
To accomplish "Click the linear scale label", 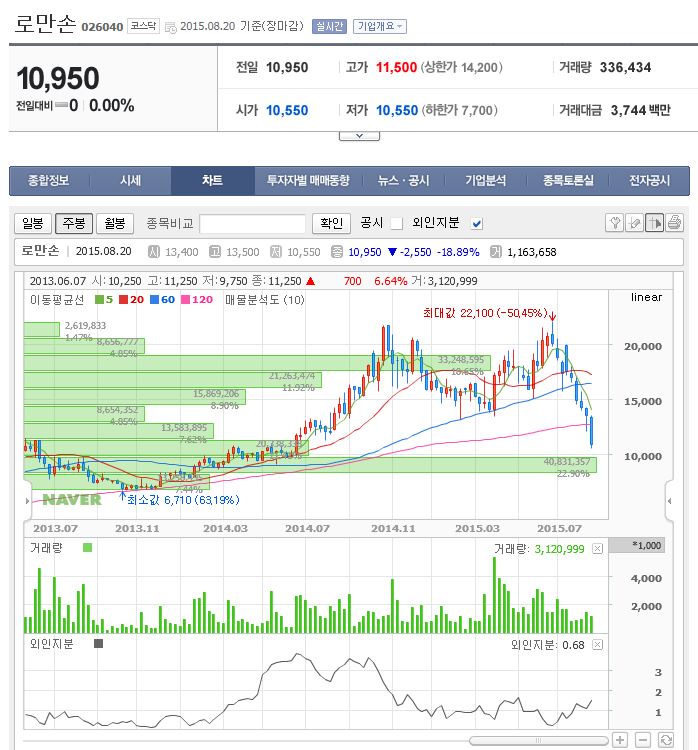I will (x=646, y=297).
